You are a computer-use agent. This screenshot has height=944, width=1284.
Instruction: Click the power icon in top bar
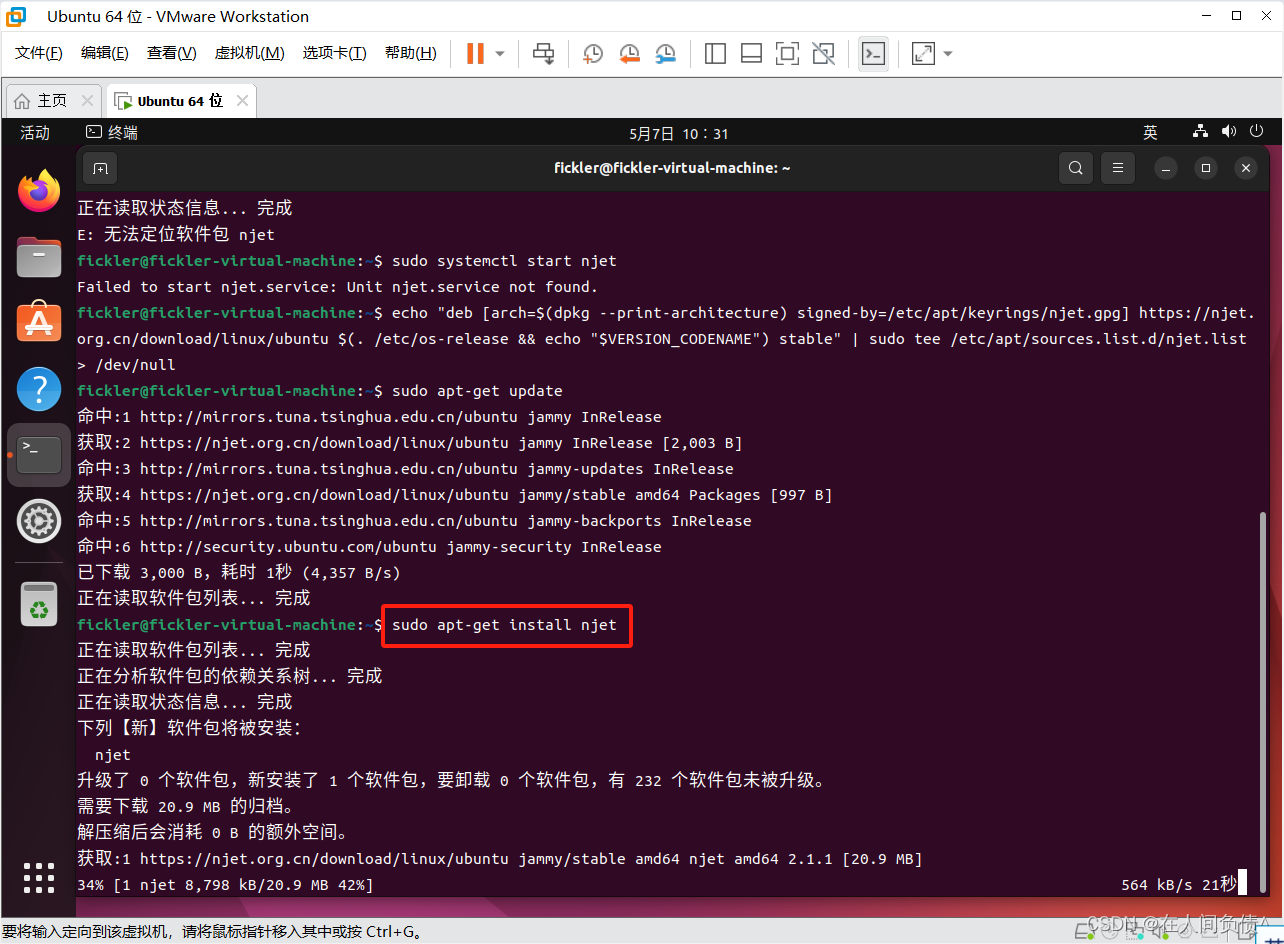click(1258, 132)
